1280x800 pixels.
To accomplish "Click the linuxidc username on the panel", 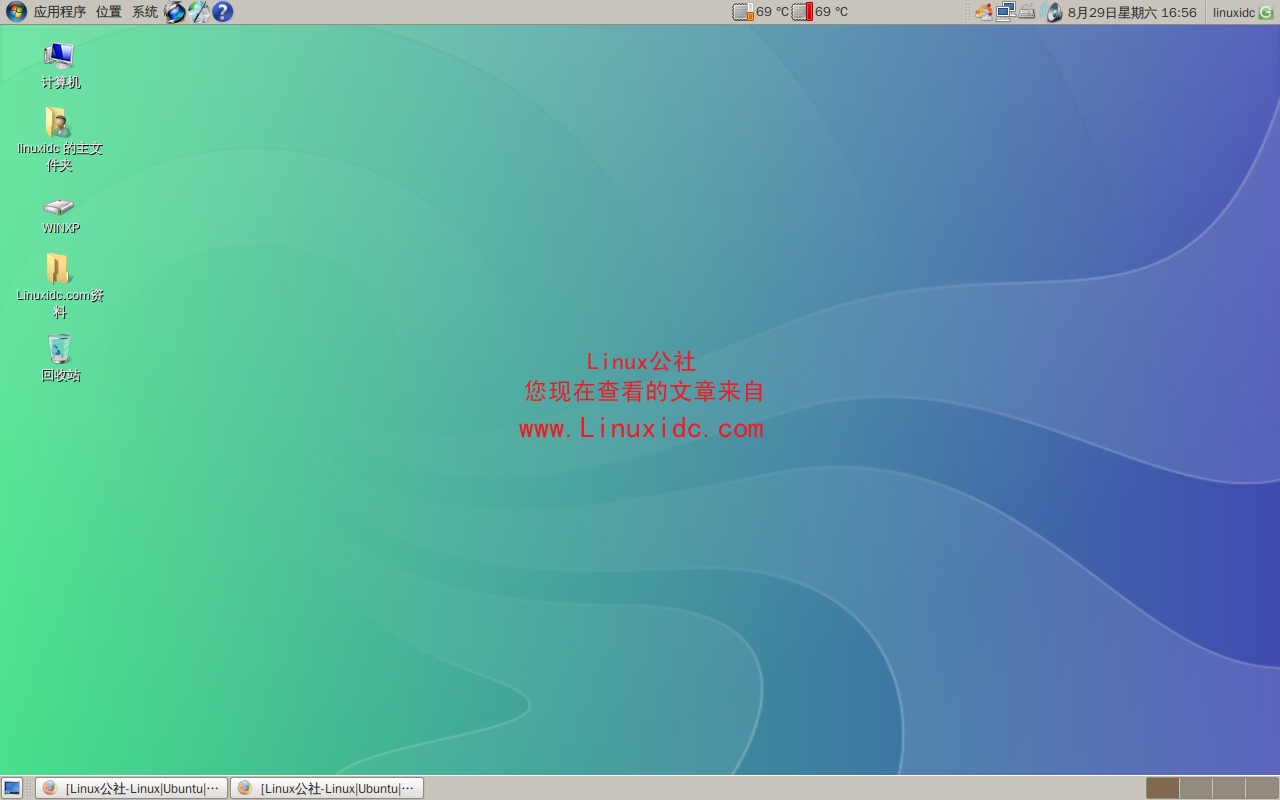I will [x=1234, y=12].
